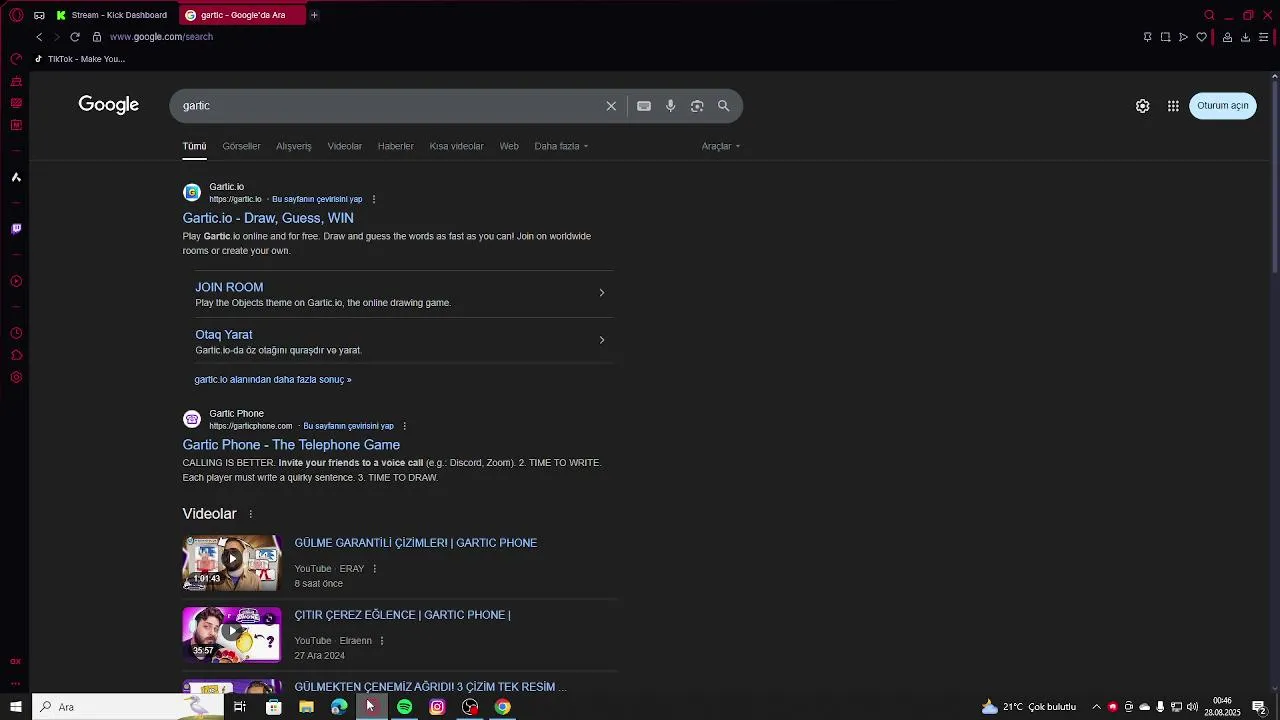Open Easy Setup sliders icon
Viewport: 1280px width, 720px height.
pyautogui.click(x=1263, y=37)
